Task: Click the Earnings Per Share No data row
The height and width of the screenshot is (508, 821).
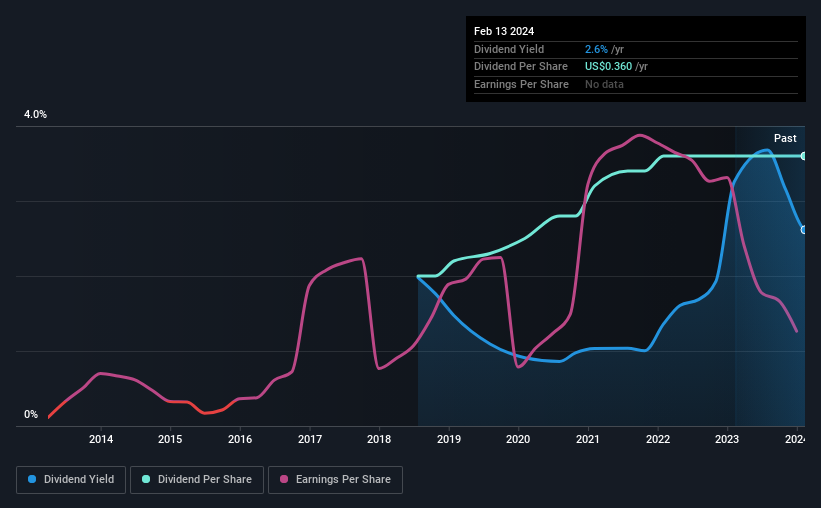Action: pos(636,84)
